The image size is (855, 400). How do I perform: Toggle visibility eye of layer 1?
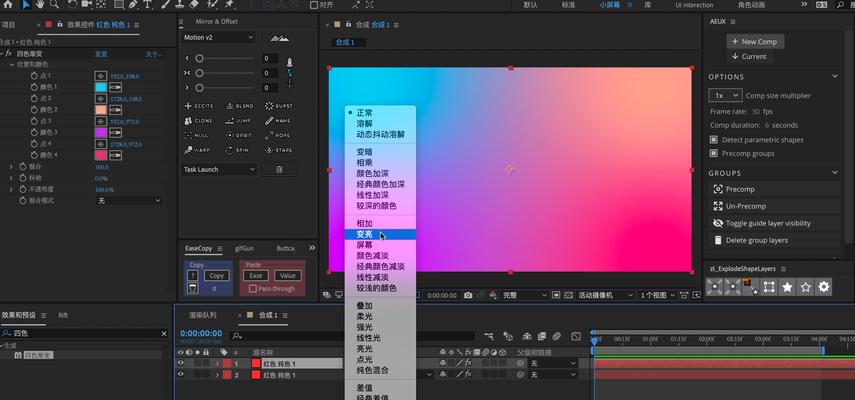(x=180, y=363)
